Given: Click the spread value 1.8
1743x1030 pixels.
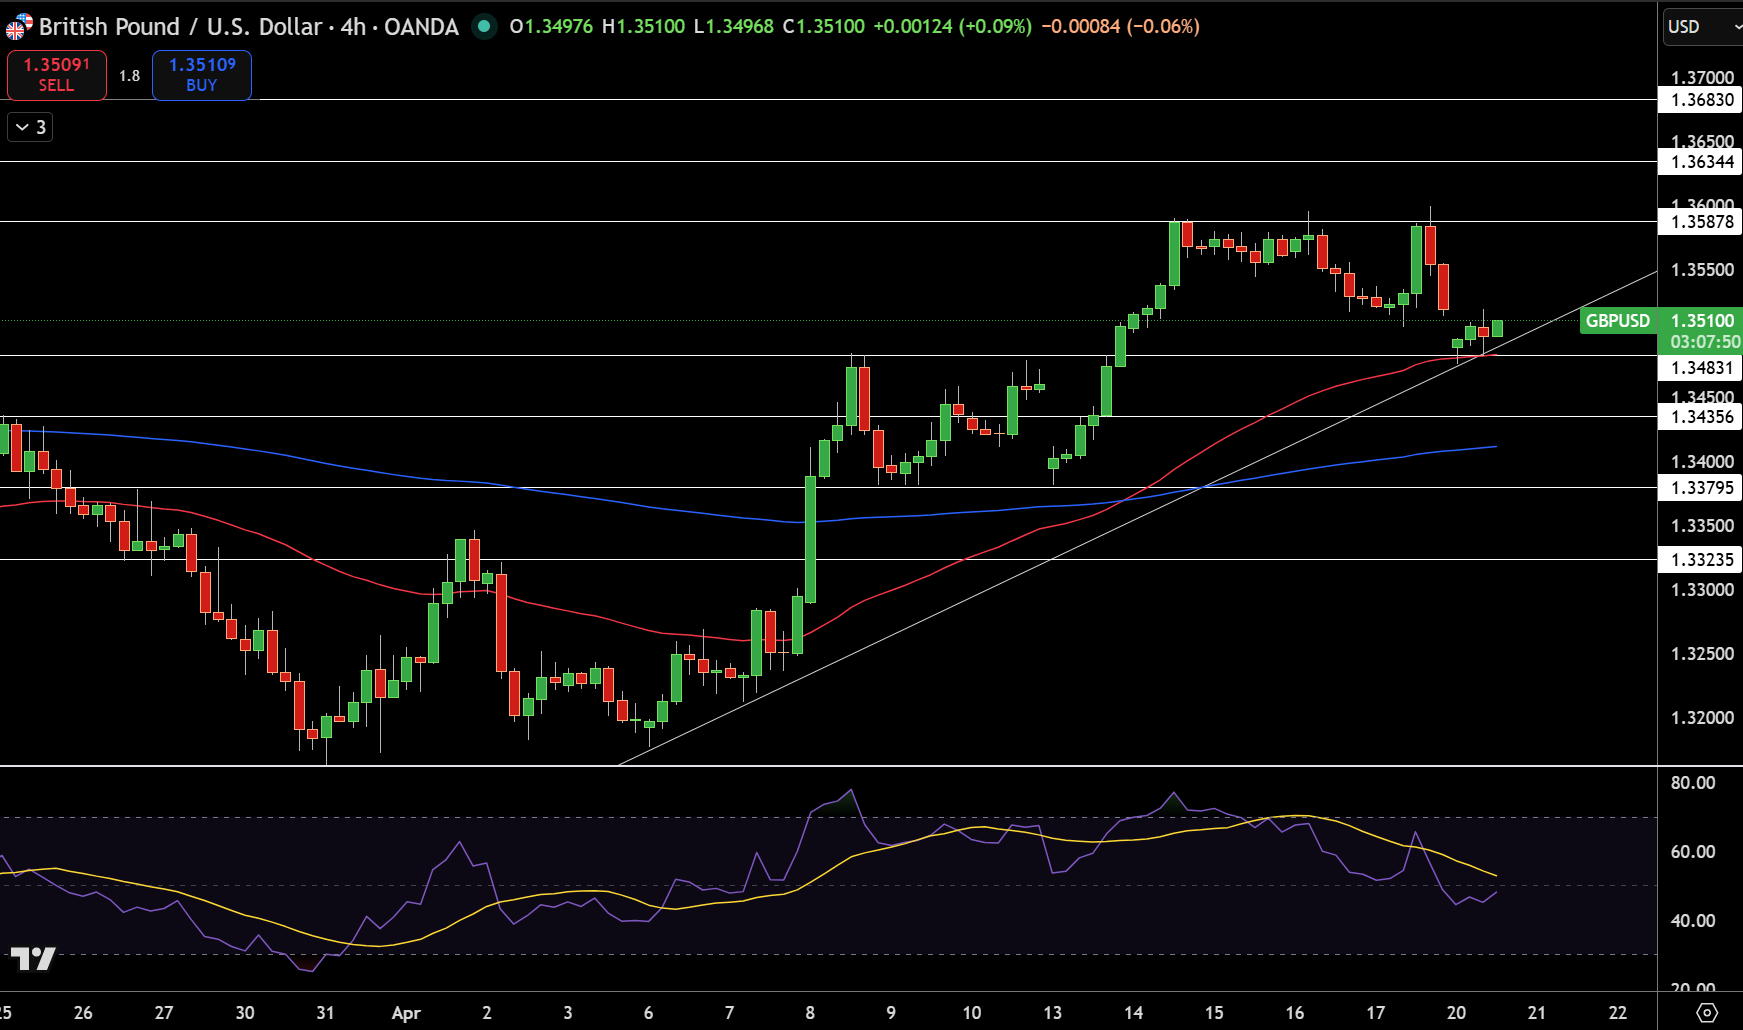Looking at the screenshot, I should click(130, 76).
